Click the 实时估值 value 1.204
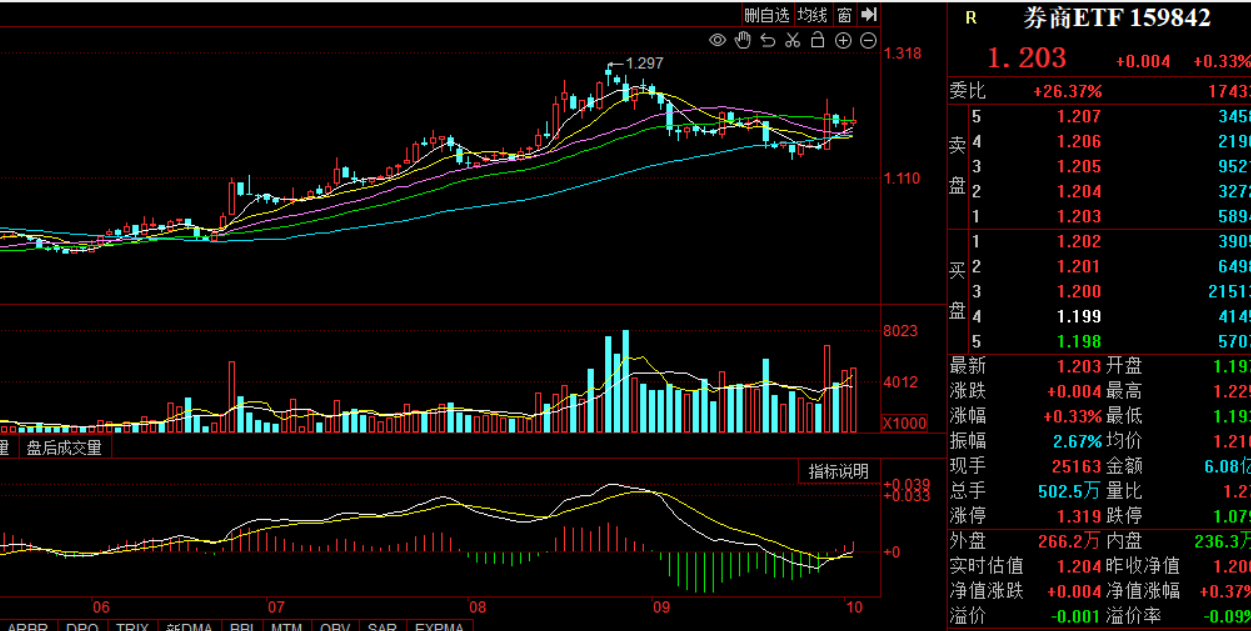Viewport: 1251px width, 631px height. coord(1079,566)
